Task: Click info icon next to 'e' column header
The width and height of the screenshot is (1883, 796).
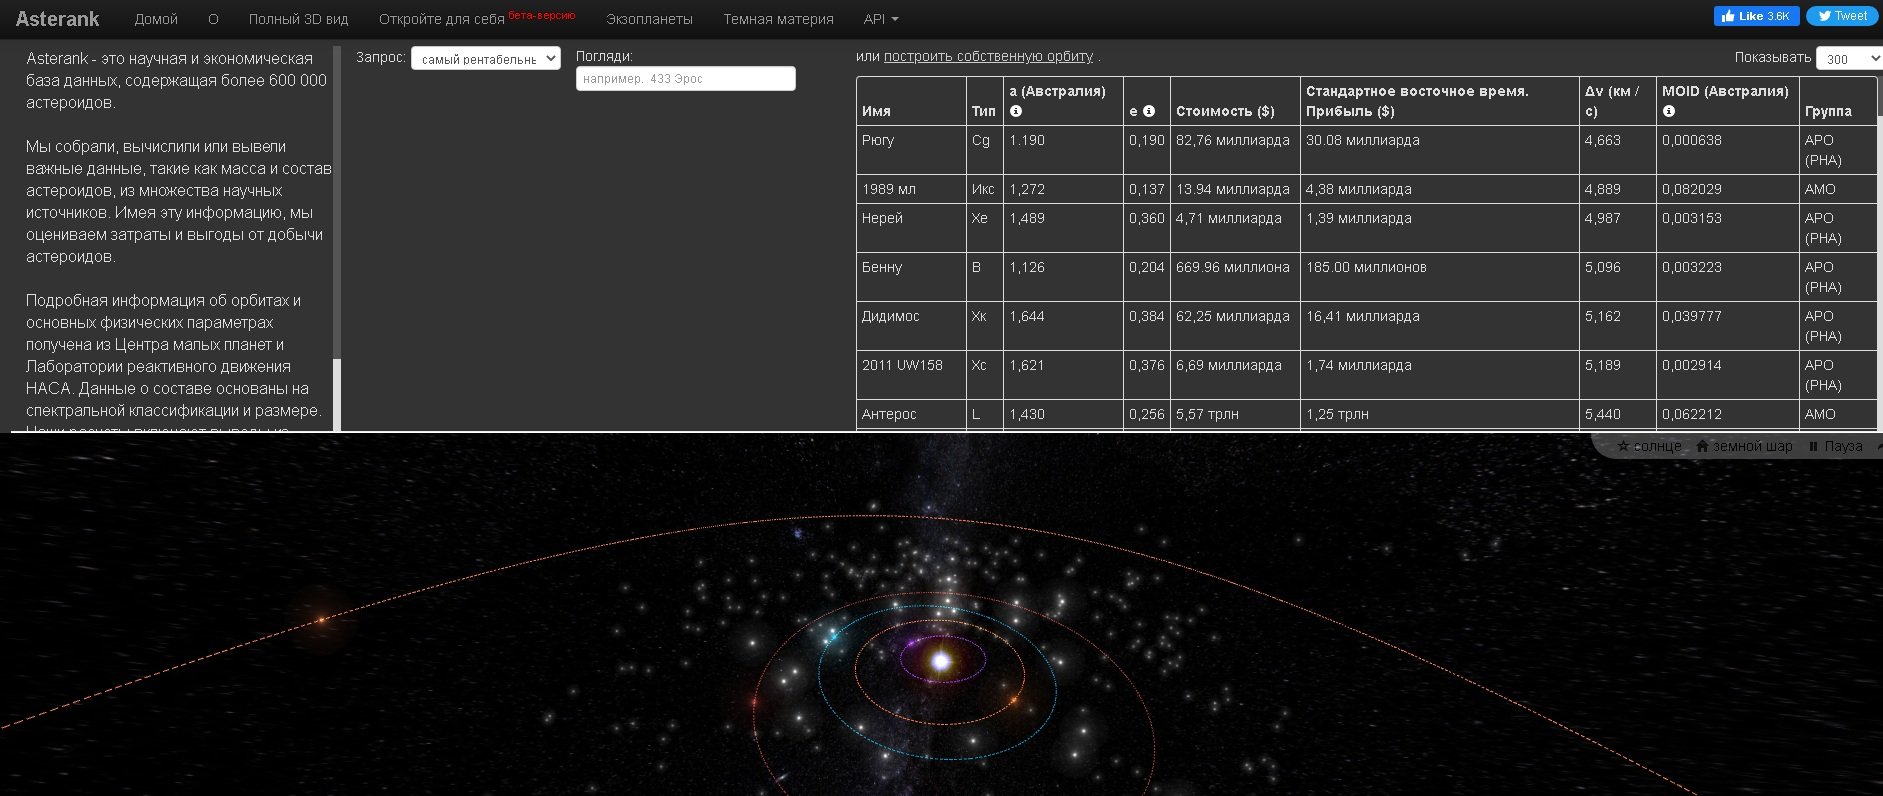Action: [x=1149, y=111]
